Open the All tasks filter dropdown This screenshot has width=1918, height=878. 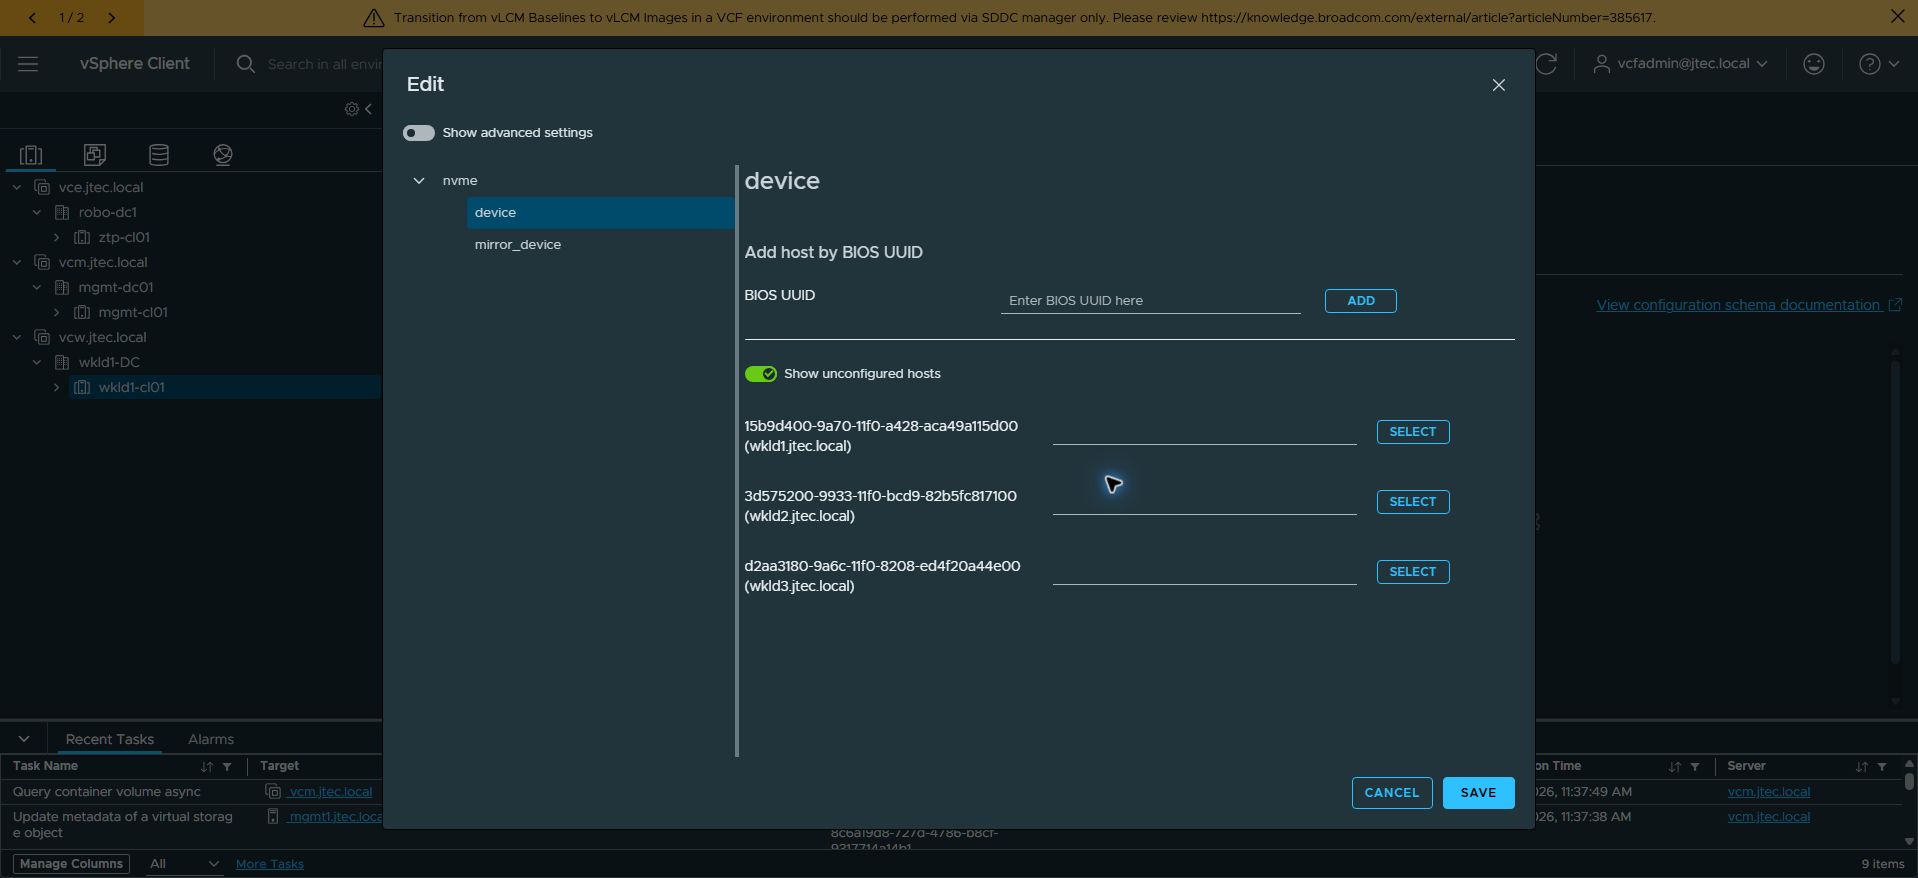click(x=184, y=864)
